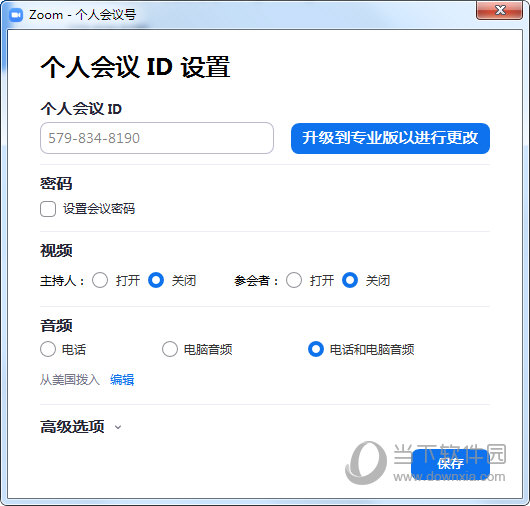This screenshot has width=530, height=506.
Task: Click the personal meeting ID input field
Action: pyautogui.click(x=157, y=138)
